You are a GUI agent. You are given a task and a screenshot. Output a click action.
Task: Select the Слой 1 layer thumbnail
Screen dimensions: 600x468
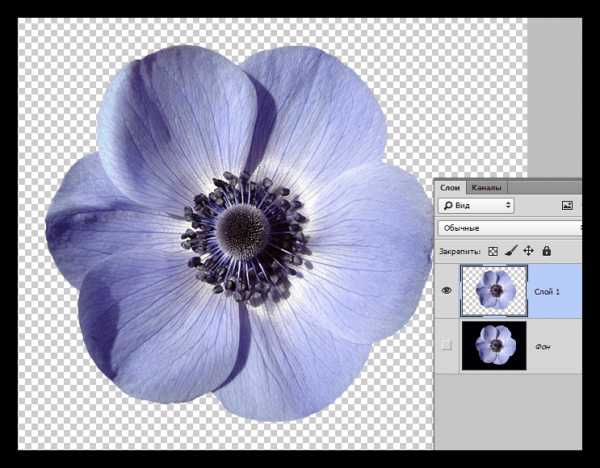494,291
